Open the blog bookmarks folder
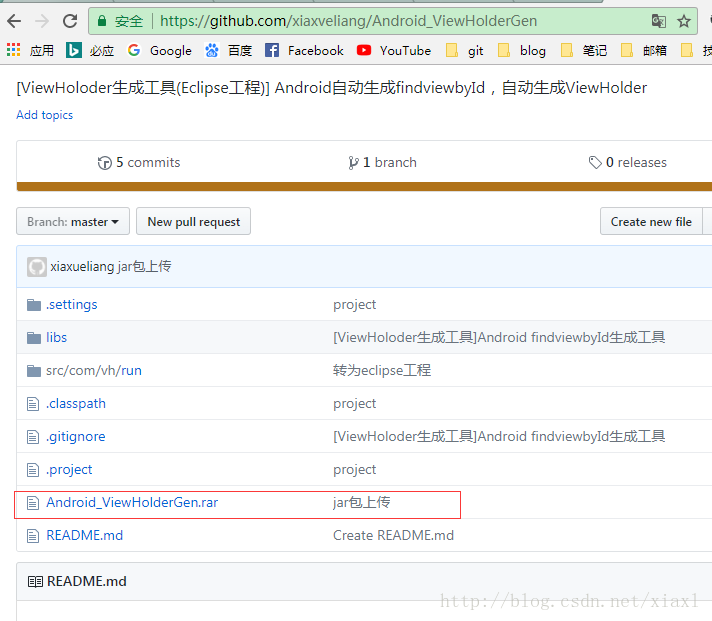 522,50
